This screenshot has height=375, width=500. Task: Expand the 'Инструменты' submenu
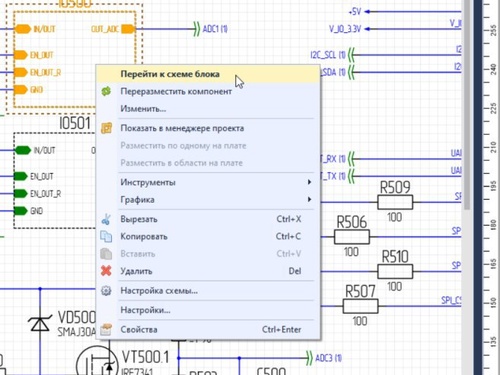208,182
